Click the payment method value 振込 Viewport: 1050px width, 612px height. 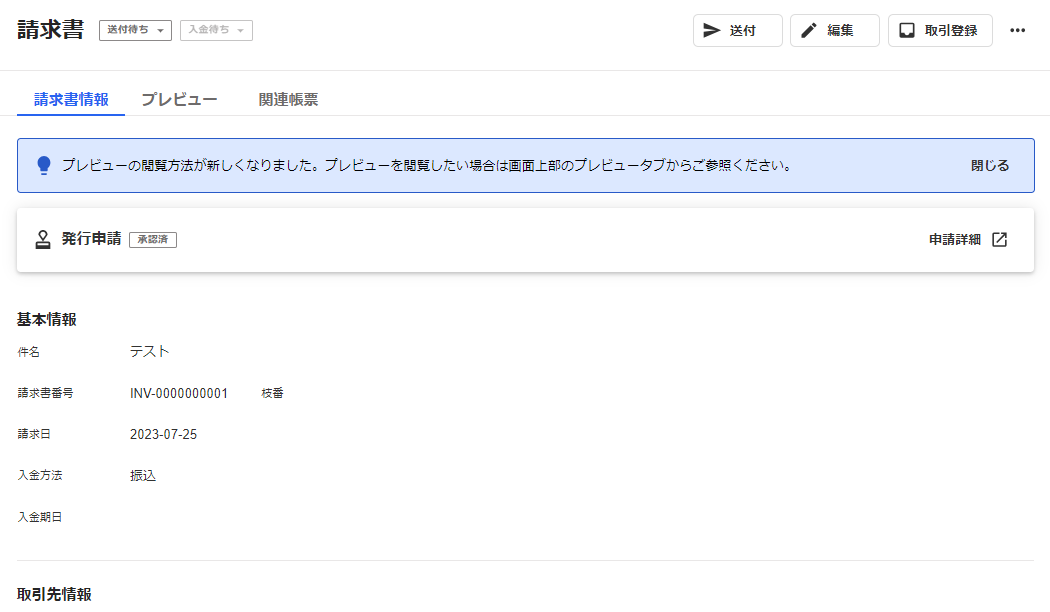143,475
